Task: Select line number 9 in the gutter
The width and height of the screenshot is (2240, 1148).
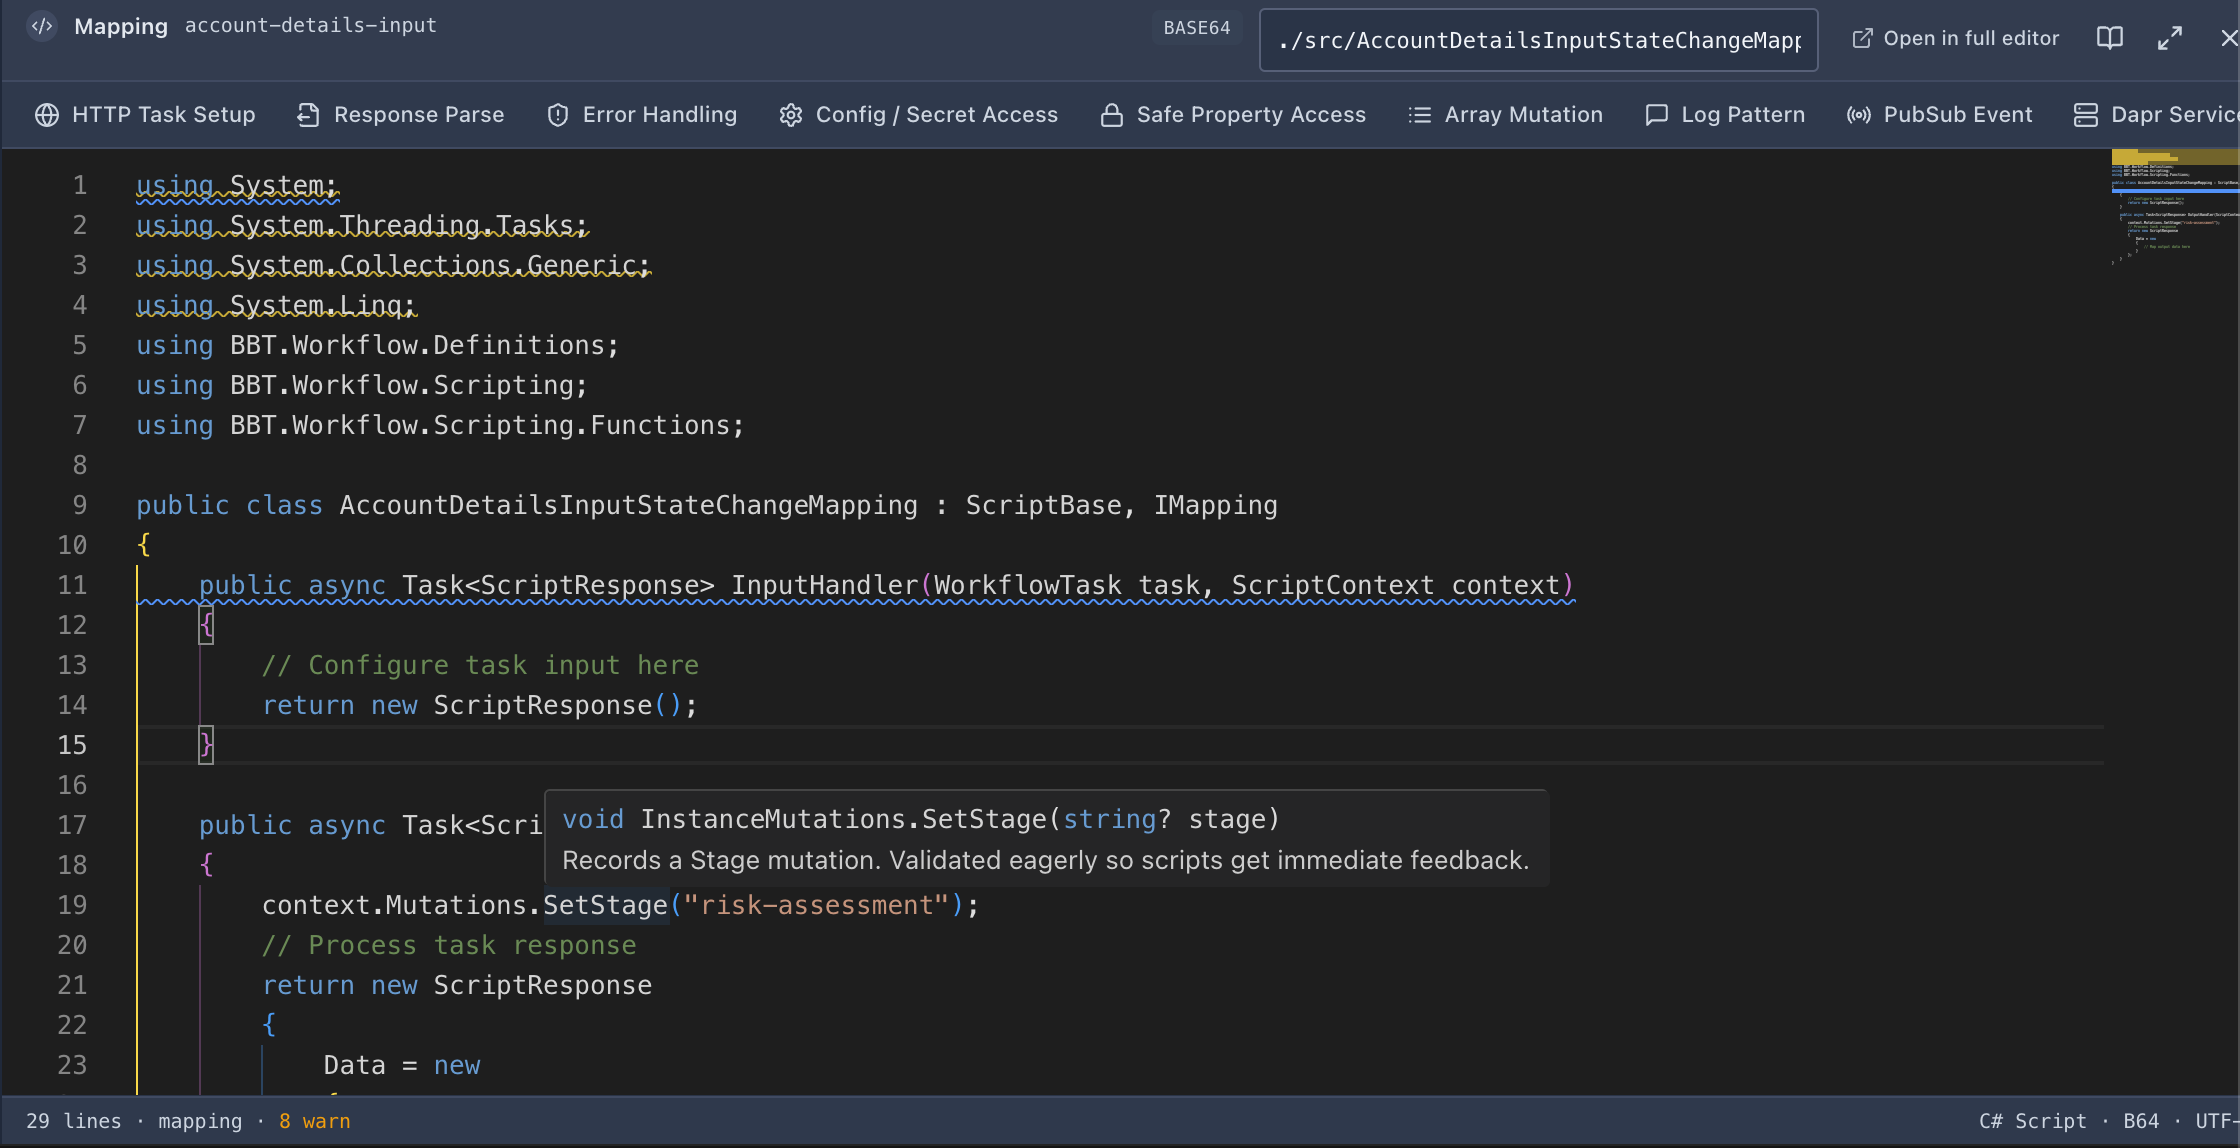Action: click(80, 505)
